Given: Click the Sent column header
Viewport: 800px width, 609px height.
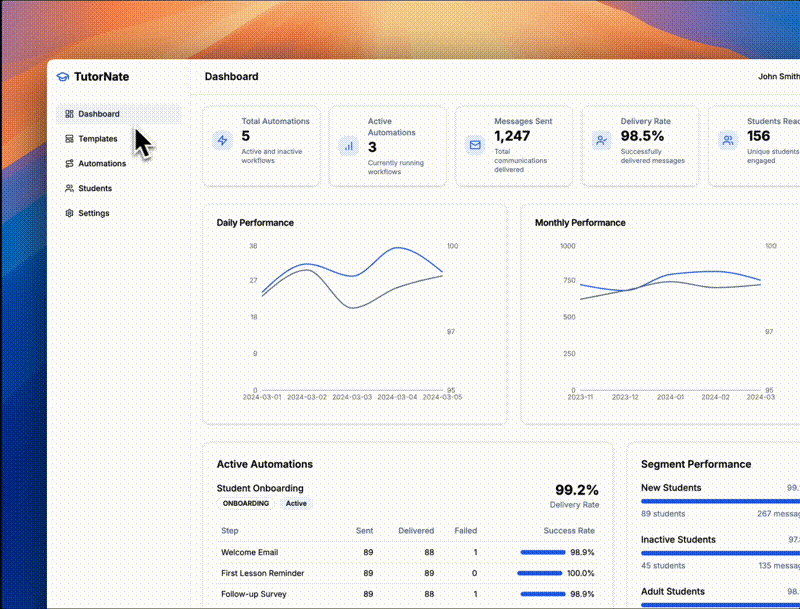Looking at the screenshot, I should coord(364,531).
